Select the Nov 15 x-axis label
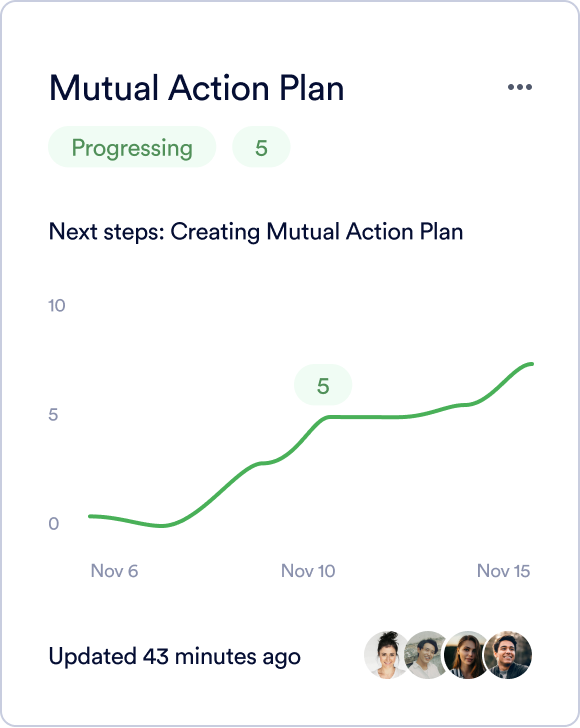Screen dimensions: 580x728 coord(503,571)
